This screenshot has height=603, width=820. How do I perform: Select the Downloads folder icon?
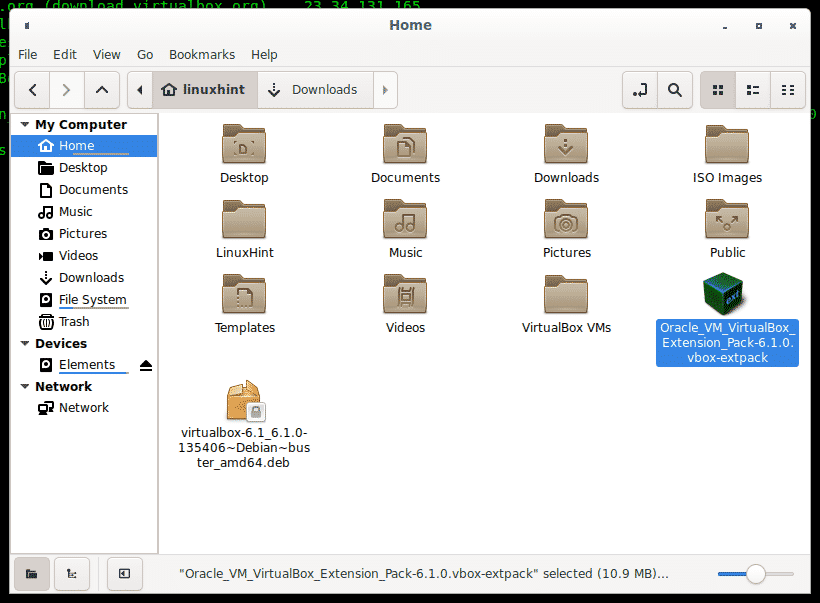[x=566, y=144]
